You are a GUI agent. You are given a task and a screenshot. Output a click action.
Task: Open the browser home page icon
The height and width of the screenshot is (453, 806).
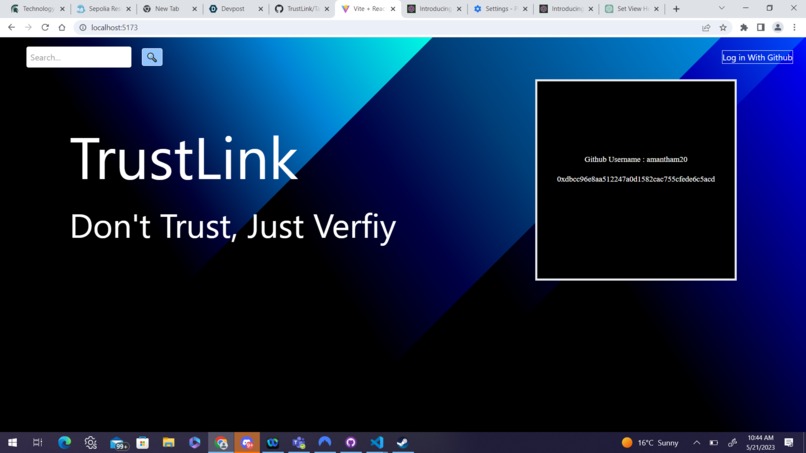(62, 27)
